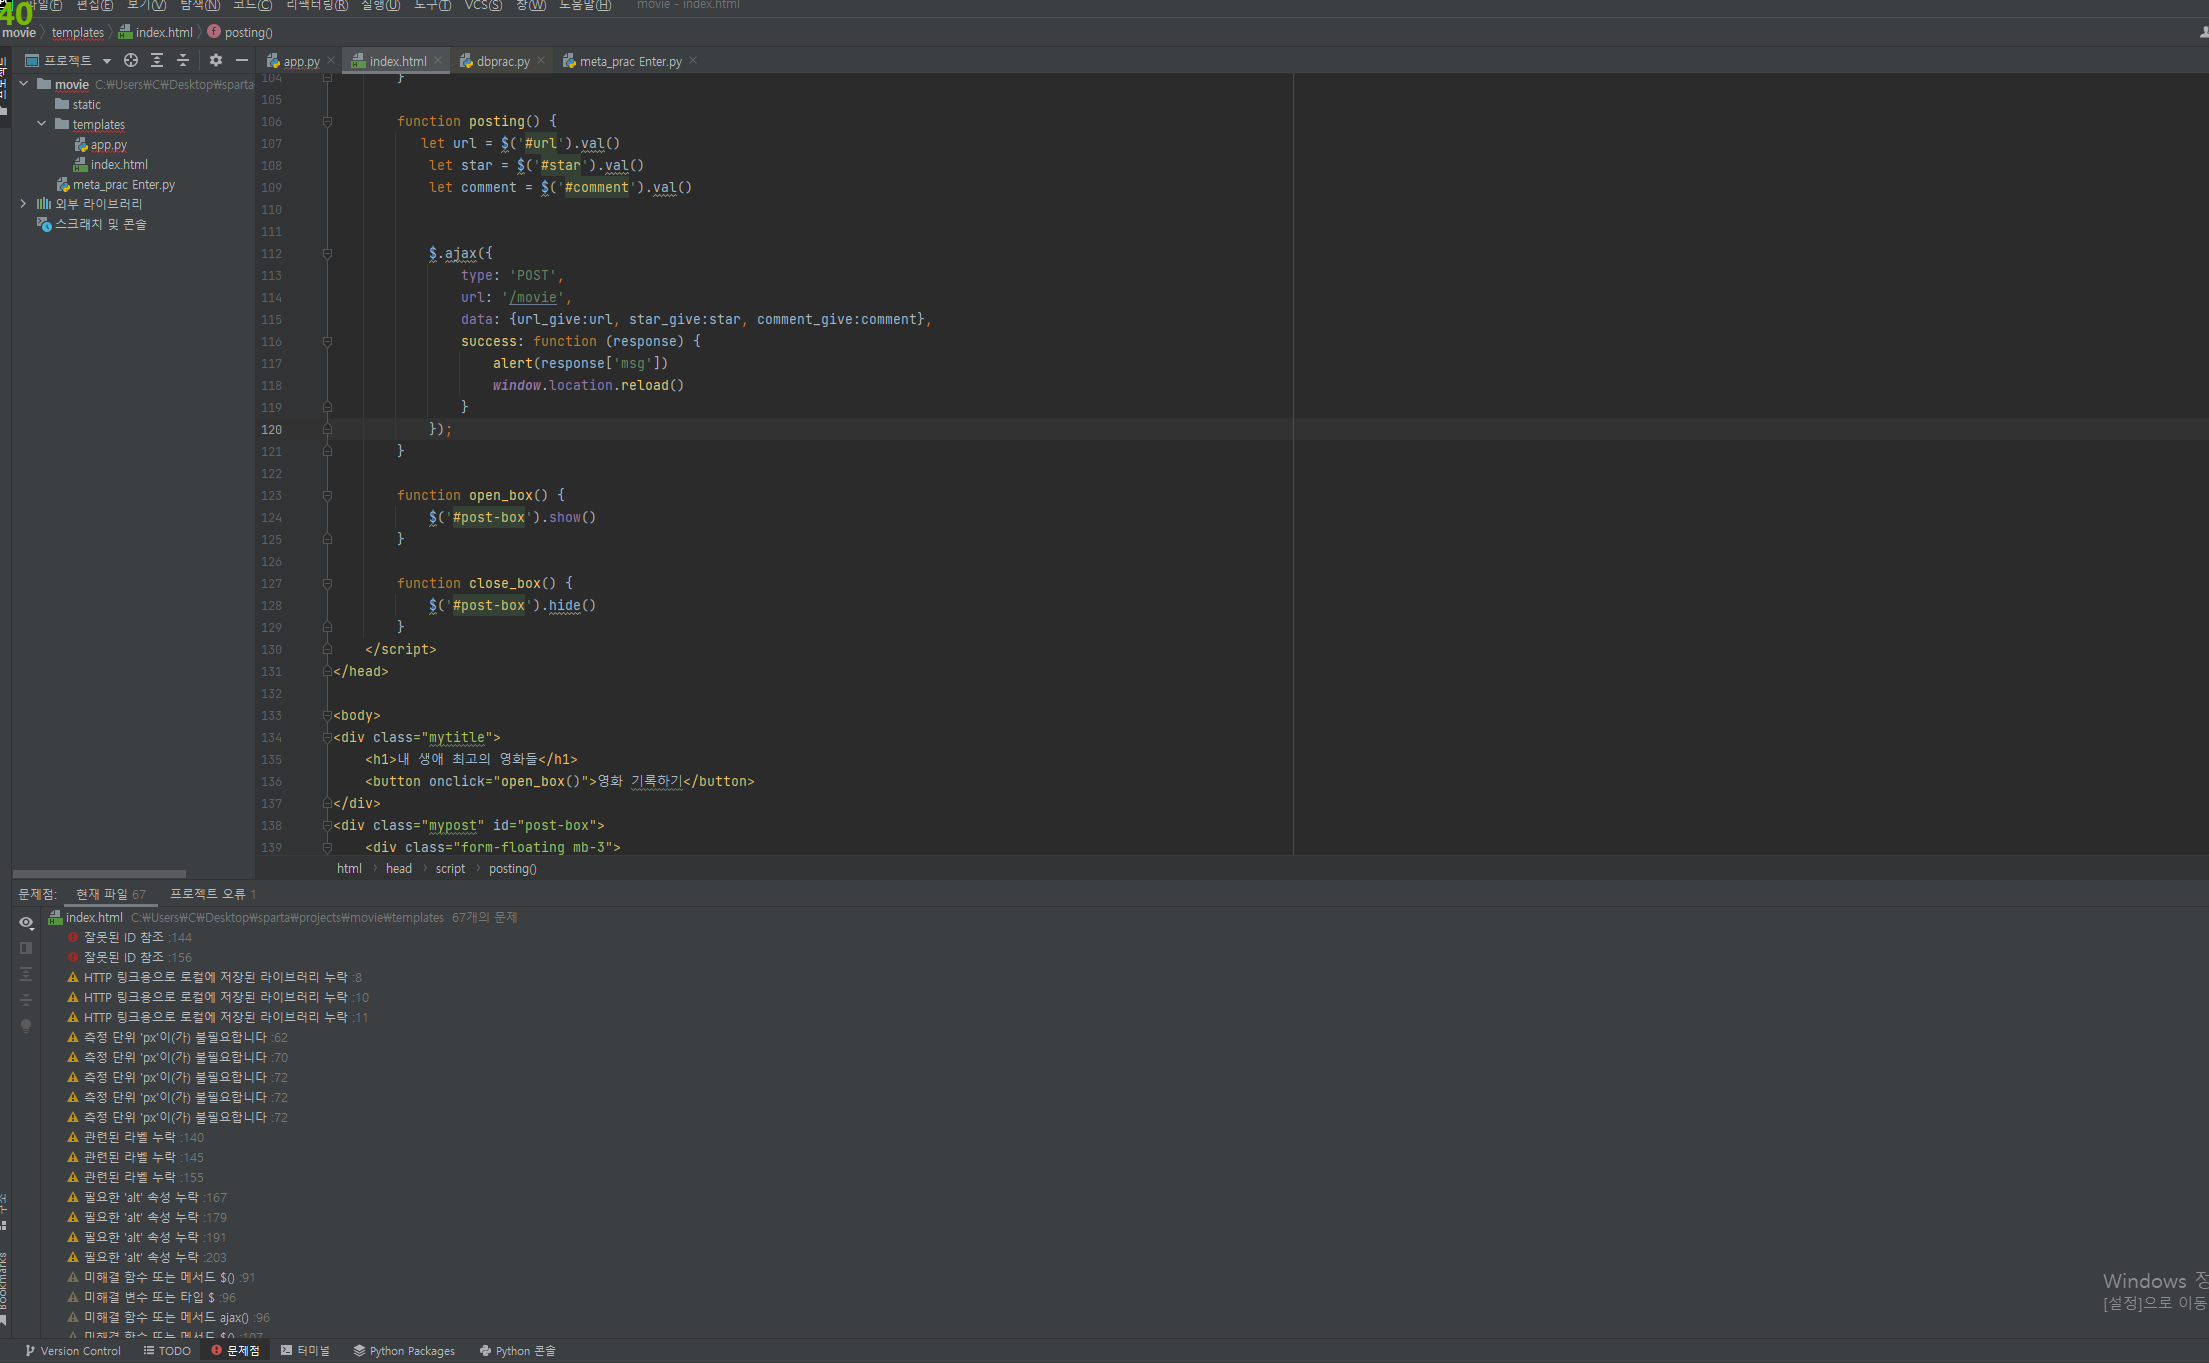The width and height of the screenshot is (2209, 1363).
Task: Collapse the templates folder arrow in the tree
Action: pos(42,124)
